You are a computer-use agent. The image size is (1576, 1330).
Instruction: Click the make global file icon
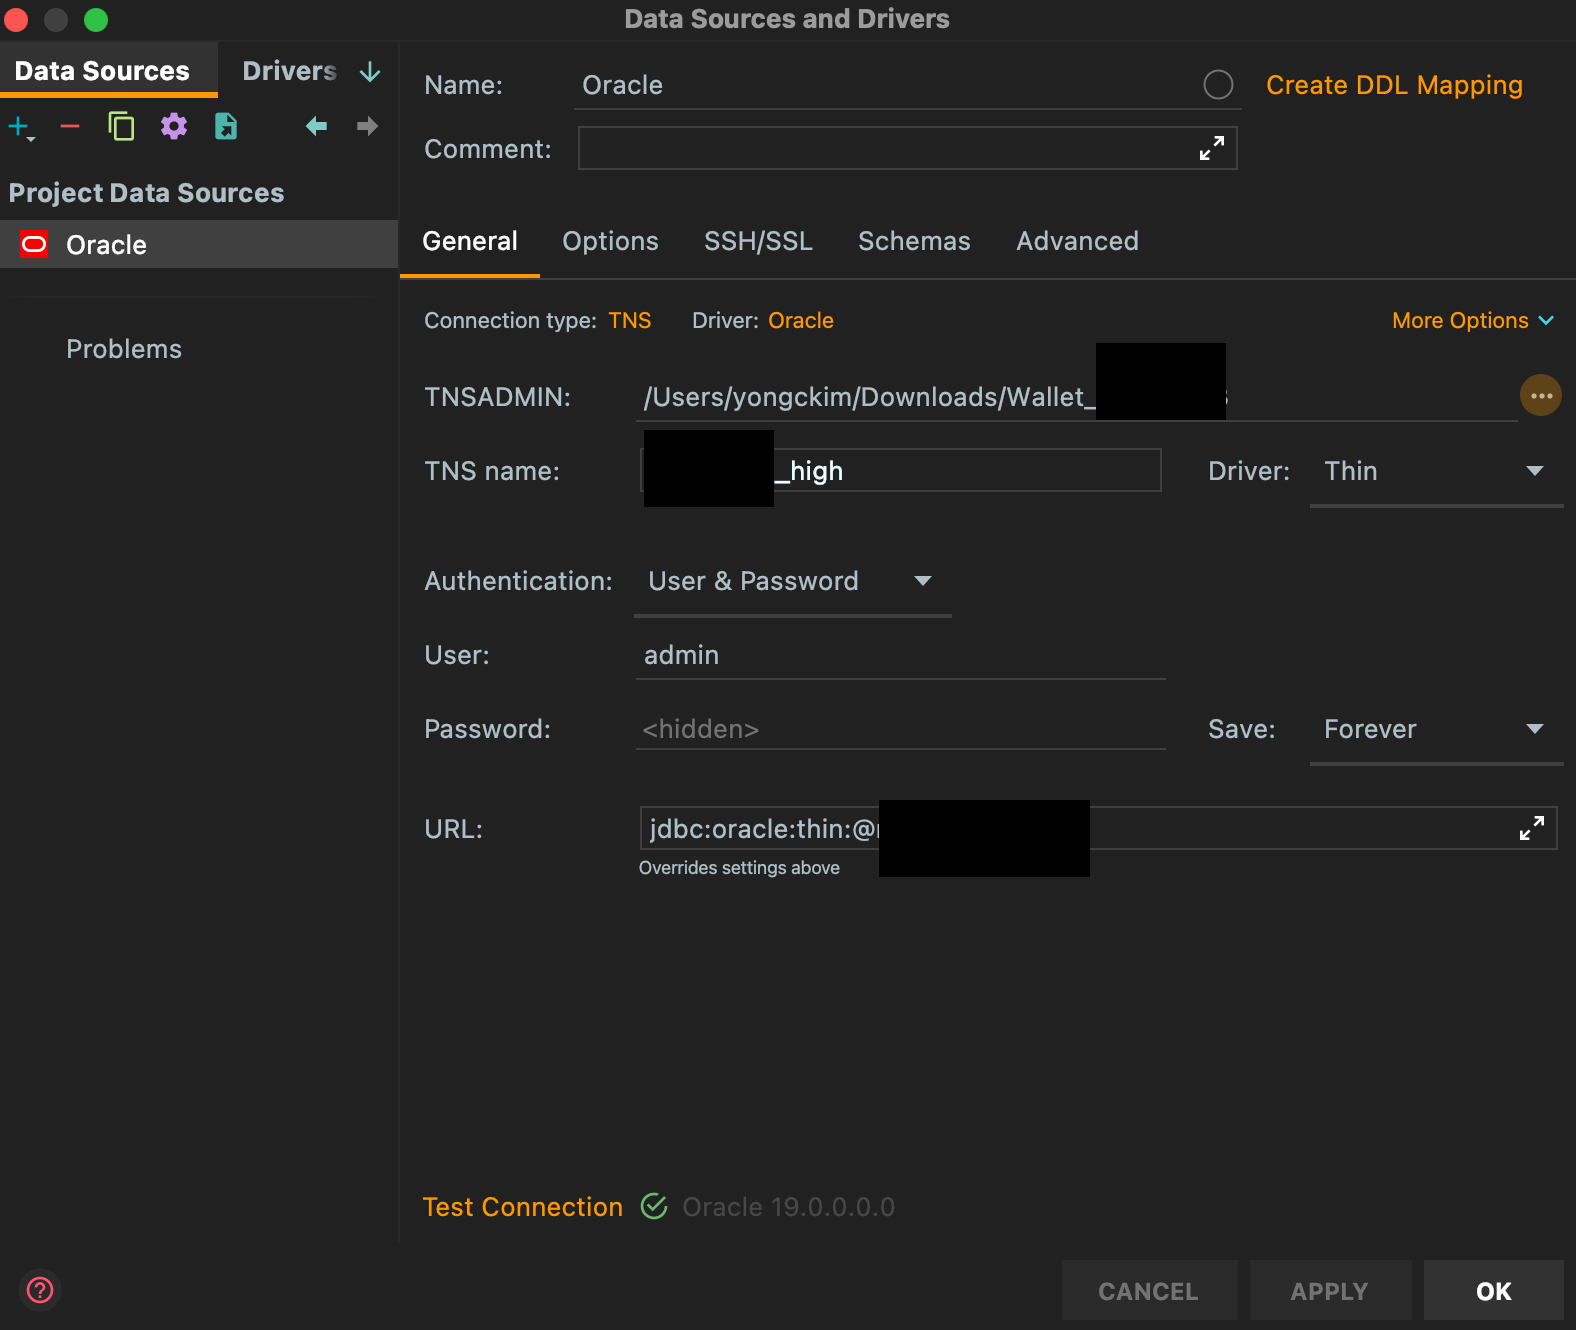(226, 126)
